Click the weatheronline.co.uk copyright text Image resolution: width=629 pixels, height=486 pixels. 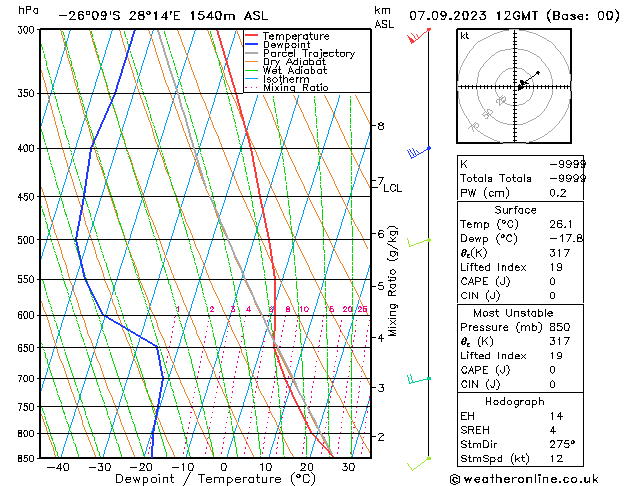[x=524, y=479]
